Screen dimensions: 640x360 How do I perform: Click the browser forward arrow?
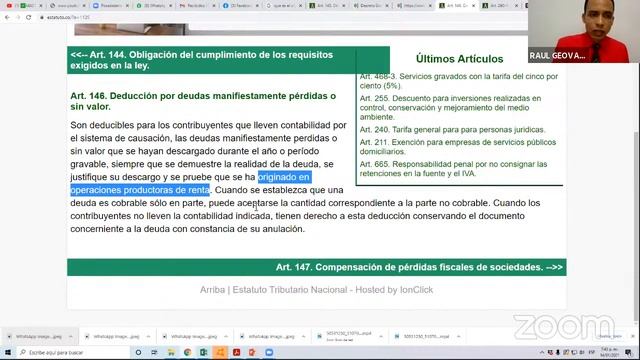tap(18, 18)
